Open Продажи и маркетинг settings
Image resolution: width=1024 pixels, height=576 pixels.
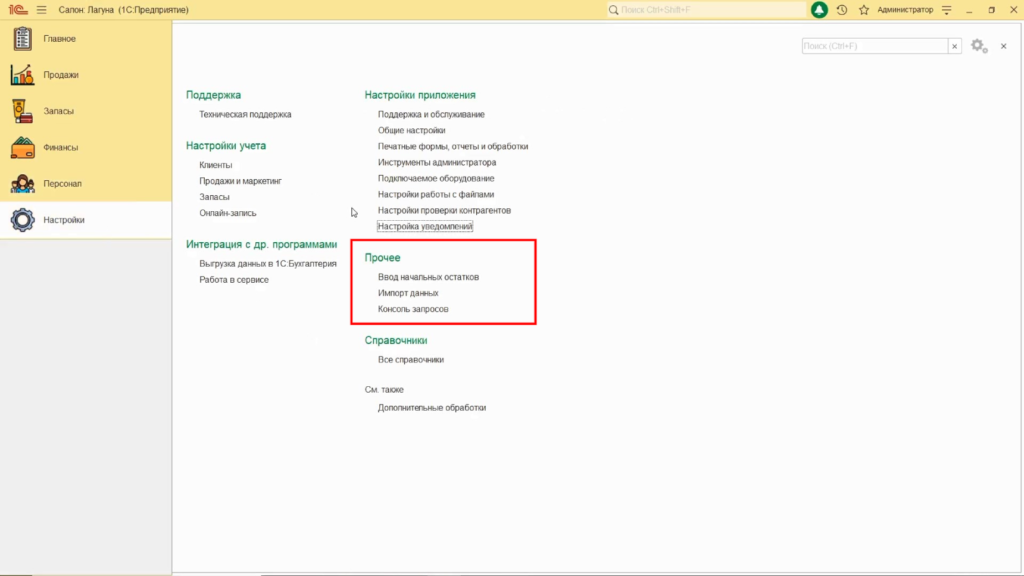(x=240, y=181)
